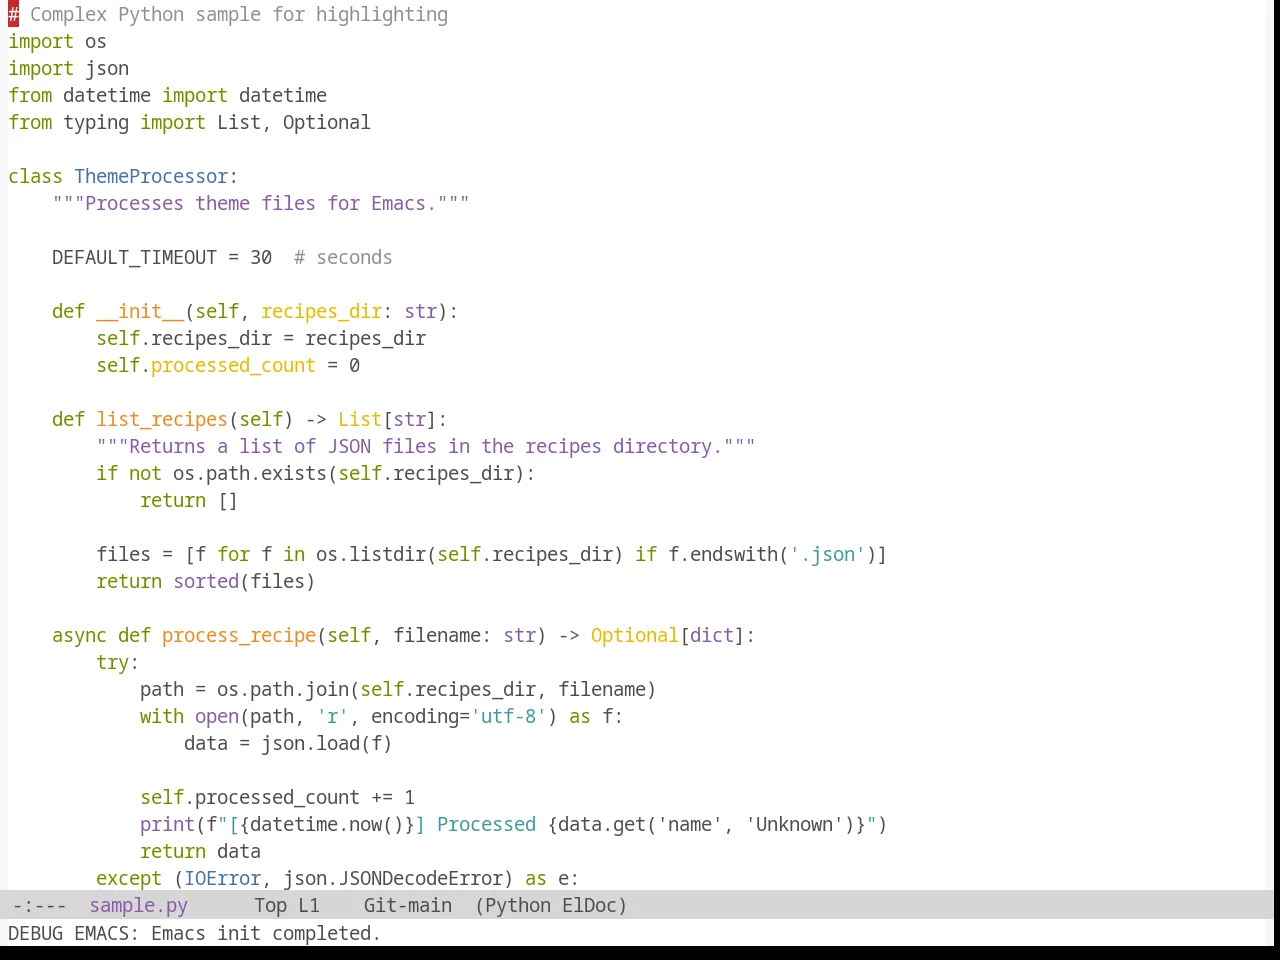Image resolution: width=1280 pixels, height=960 pixels.
Task: Click the 'r' mode string in open call
Action: (332, 717)
